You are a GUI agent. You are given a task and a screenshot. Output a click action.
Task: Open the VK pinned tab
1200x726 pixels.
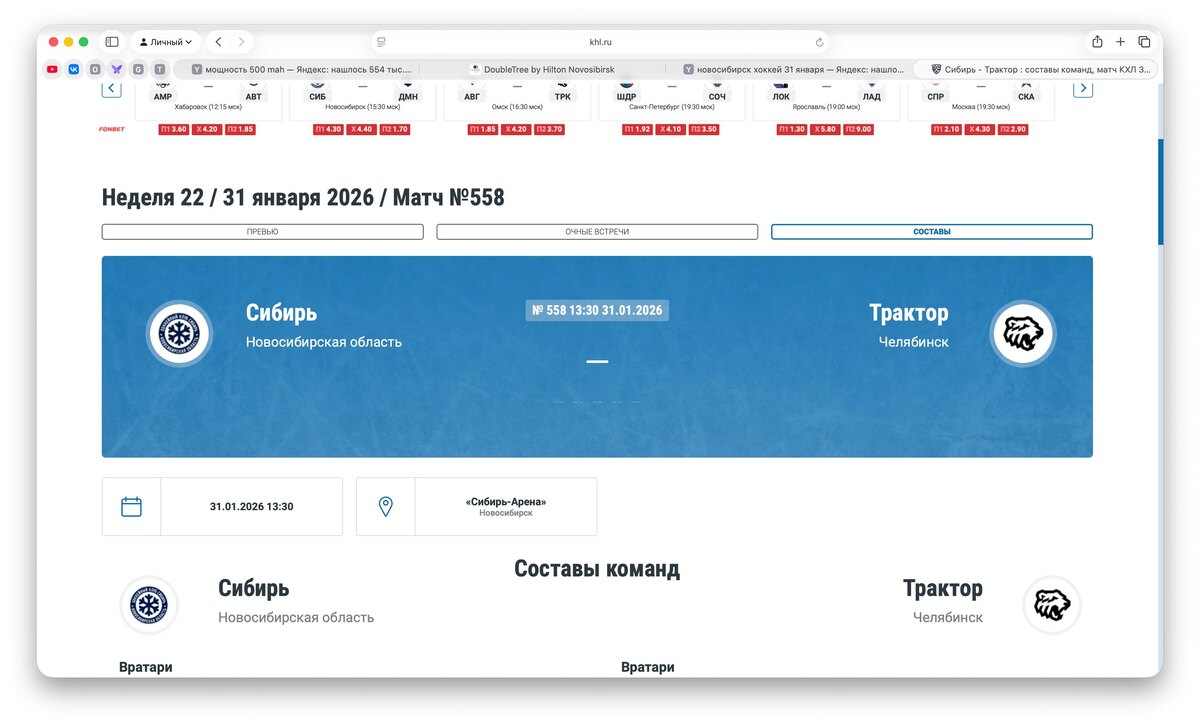[x=74, y=69]
